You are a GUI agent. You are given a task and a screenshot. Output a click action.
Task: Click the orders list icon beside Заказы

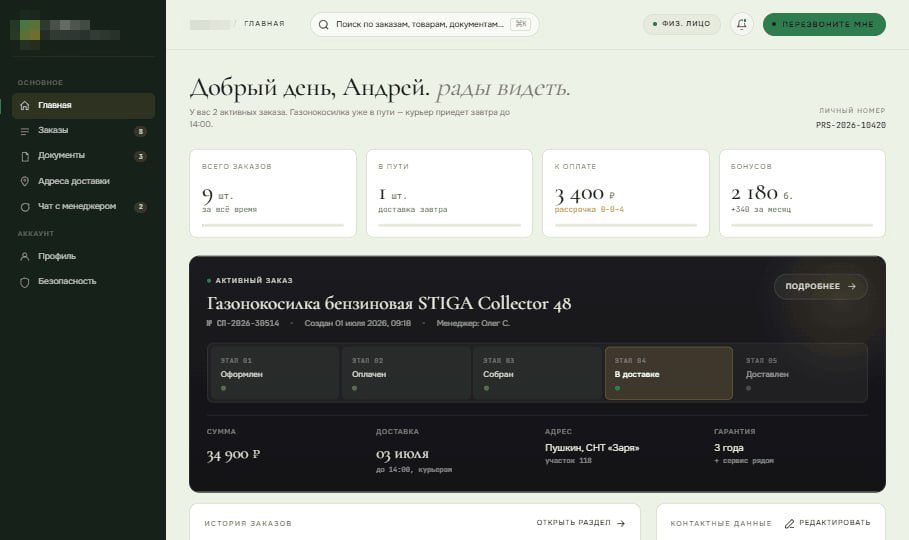[x=24, y=131]
